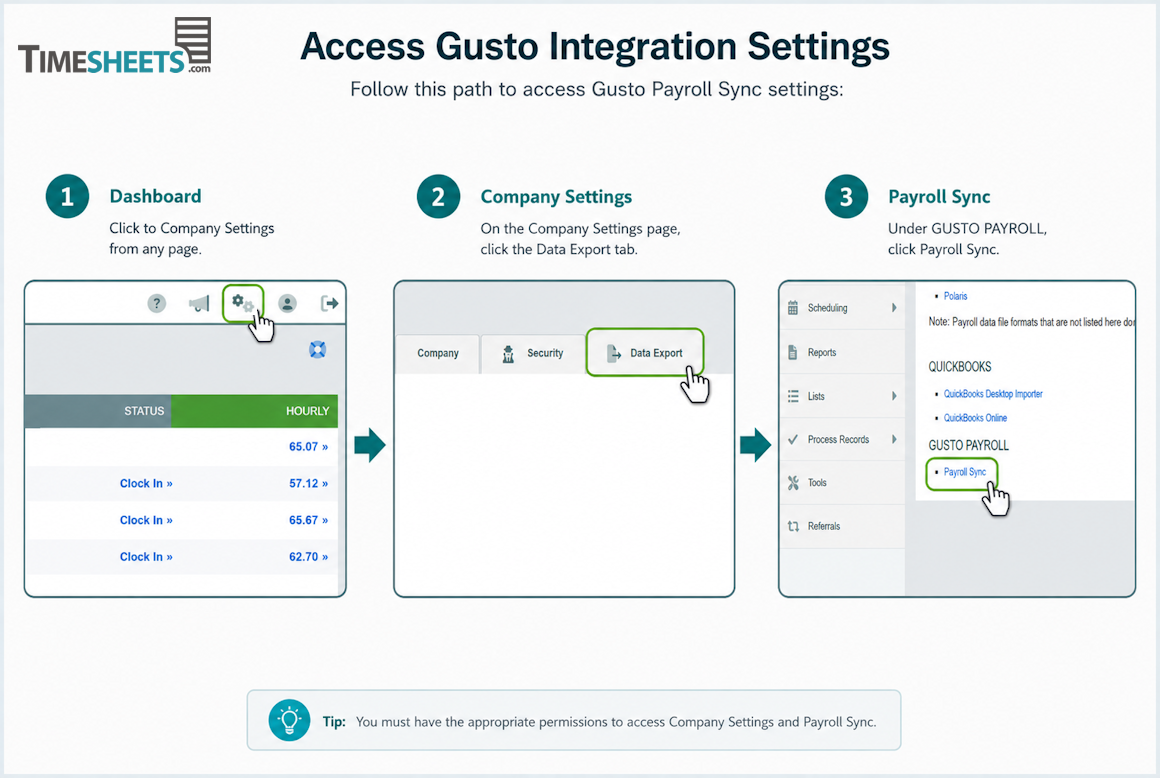The image size is (1160, 778).
Task: Open Company Settings gears icon
Action: (x=243, y=303)
